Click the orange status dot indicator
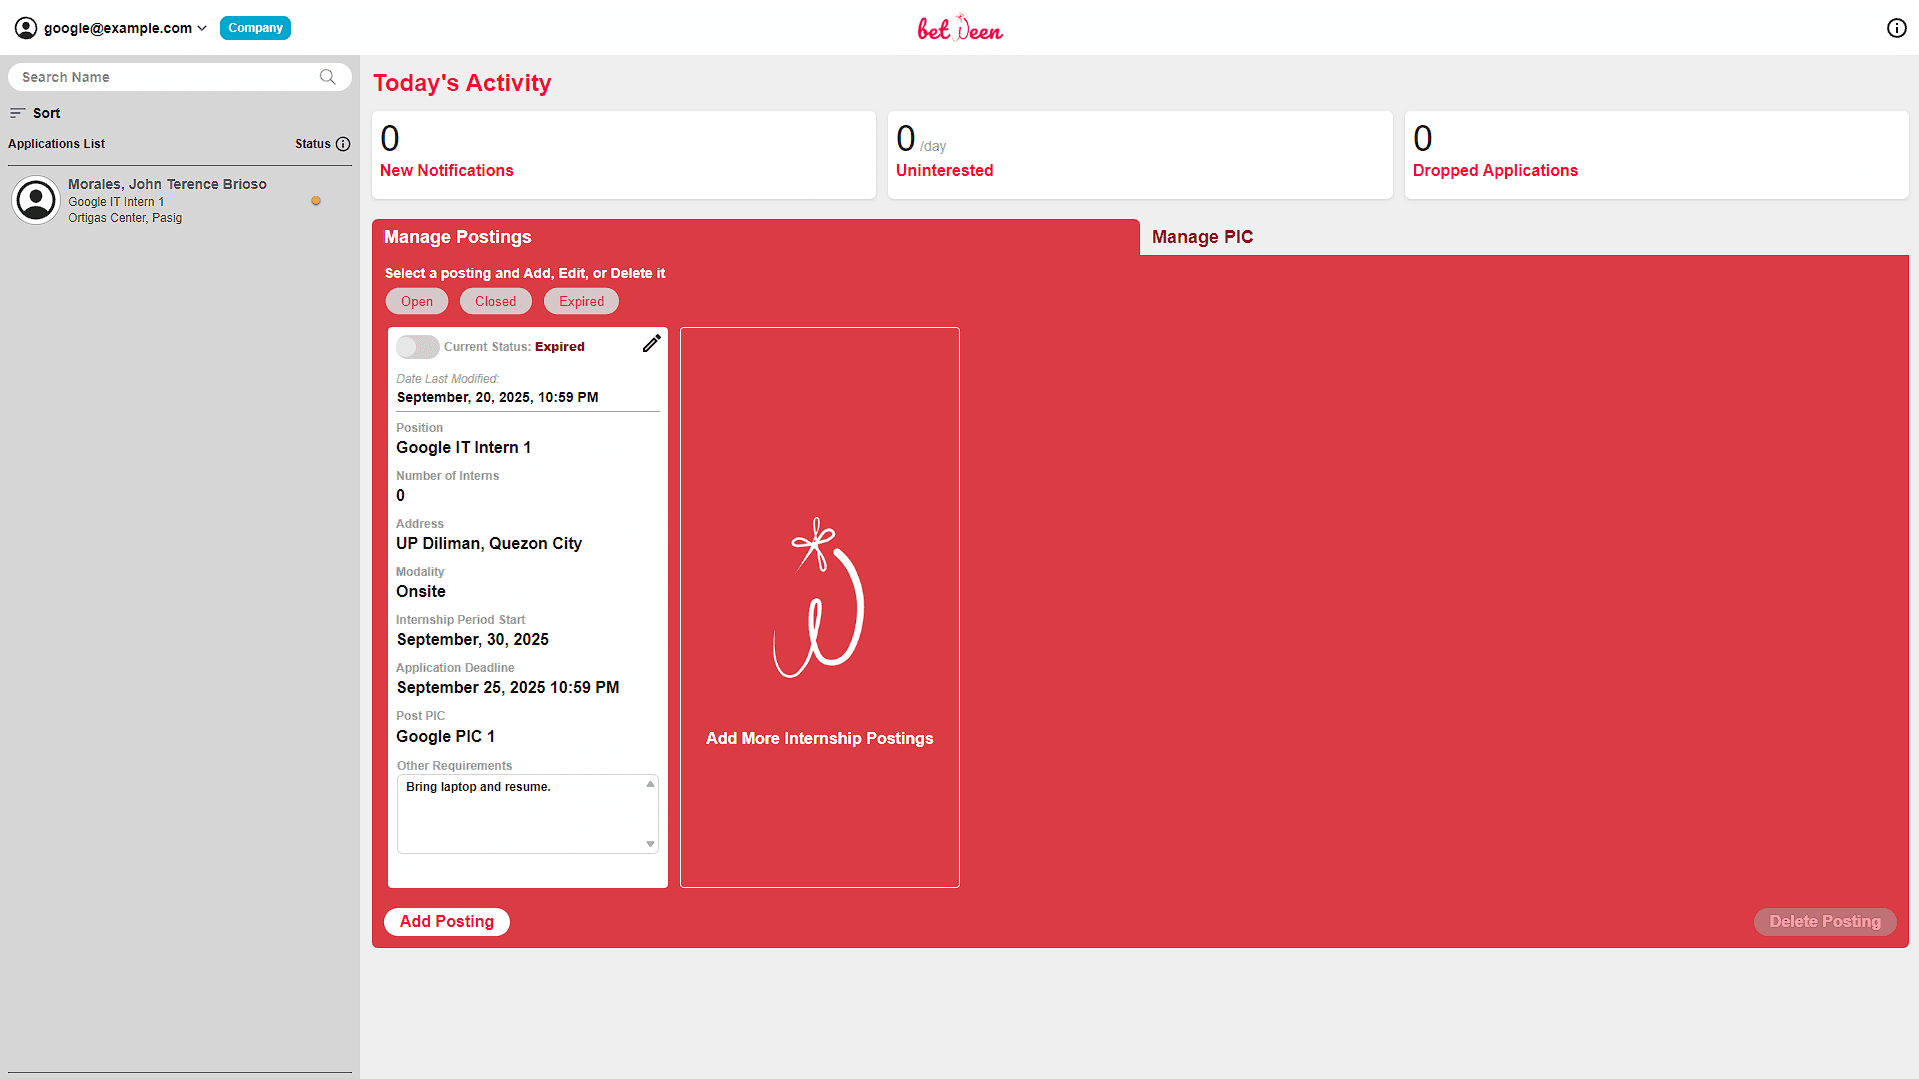The width and height of the screenshot is (1919, 1079). [316, 201]
